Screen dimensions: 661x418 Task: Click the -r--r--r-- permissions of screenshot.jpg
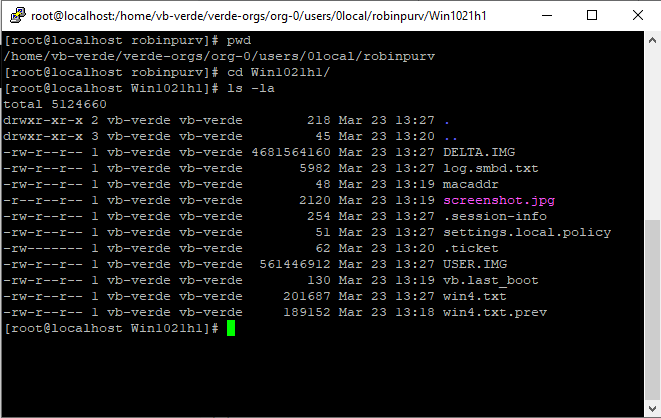43,200
